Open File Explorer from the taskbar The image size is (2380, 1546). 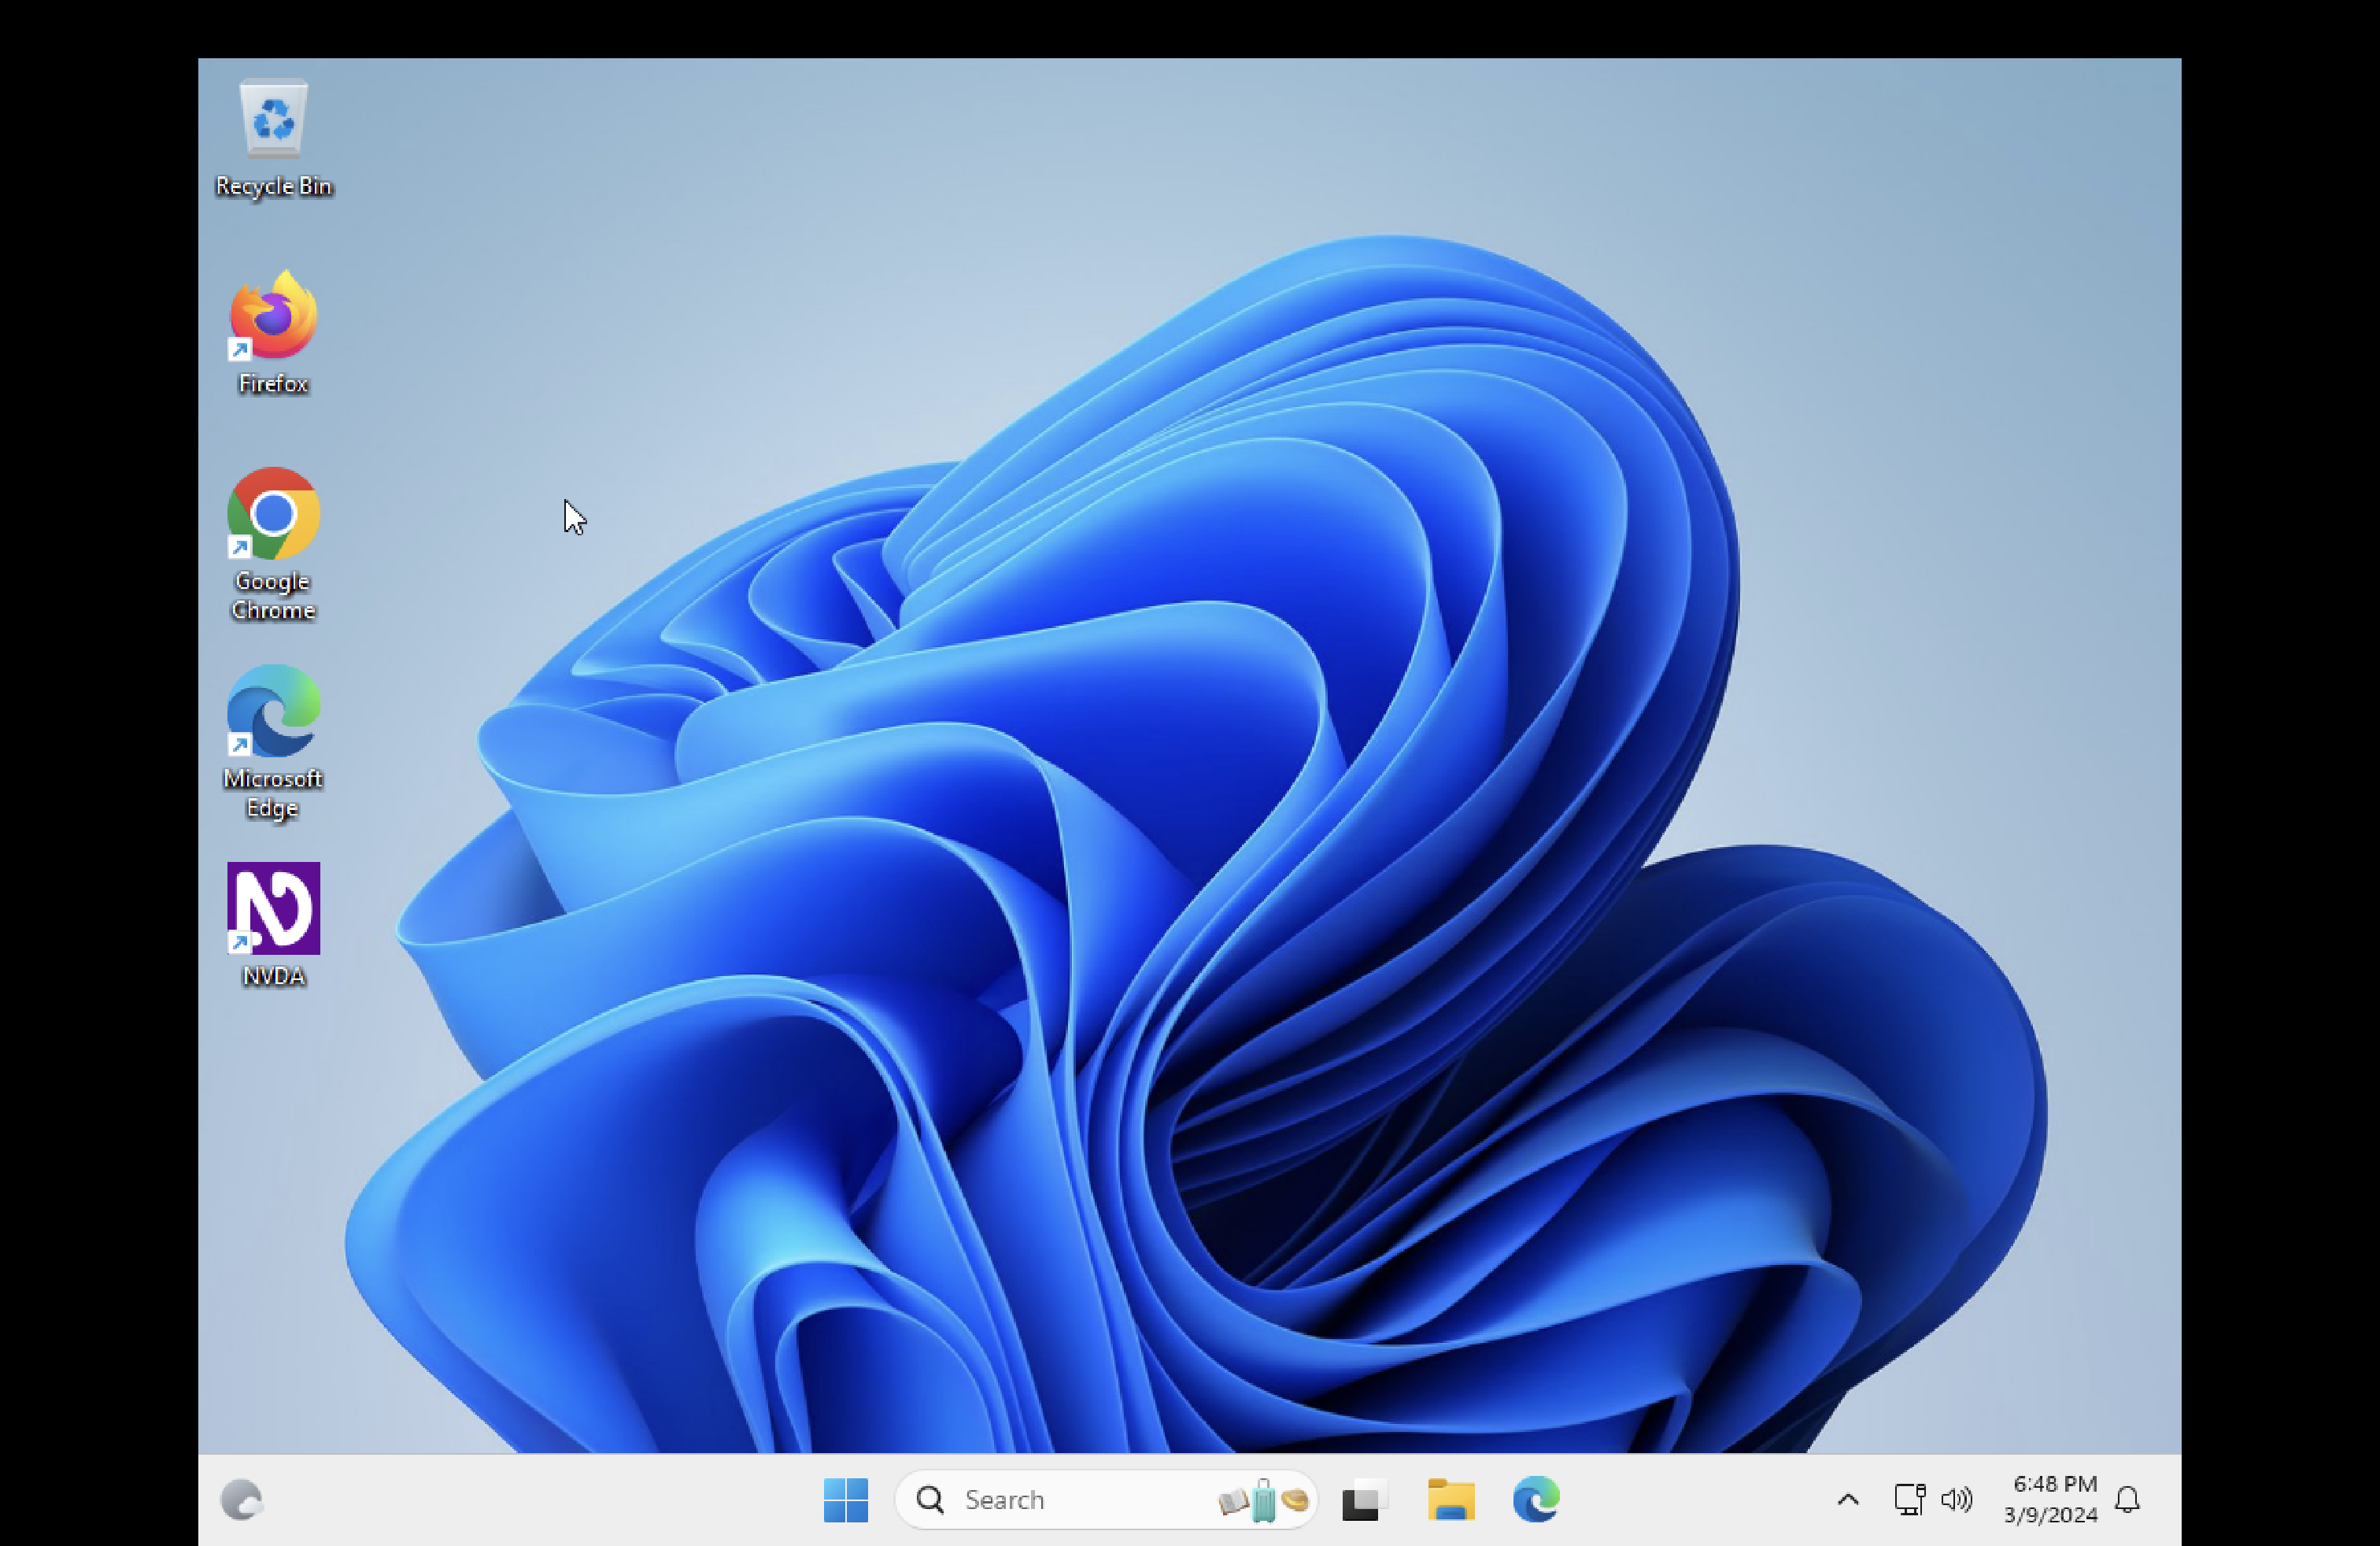(1452, 1499)
